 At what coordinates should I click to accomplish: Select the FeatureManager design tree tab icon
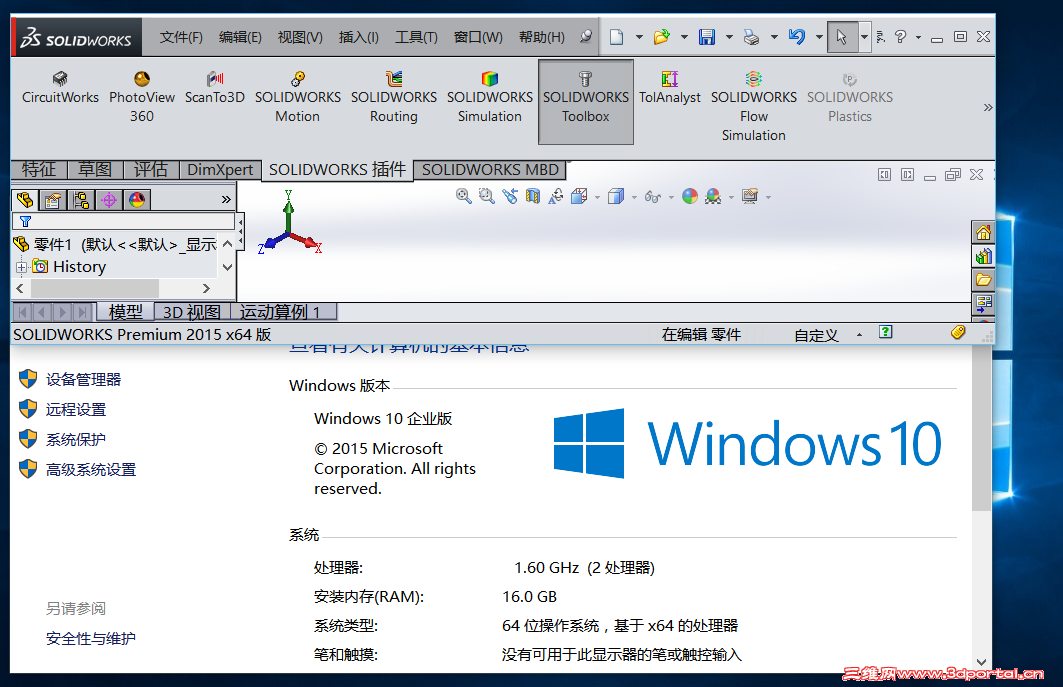click(x=25, y=200)
